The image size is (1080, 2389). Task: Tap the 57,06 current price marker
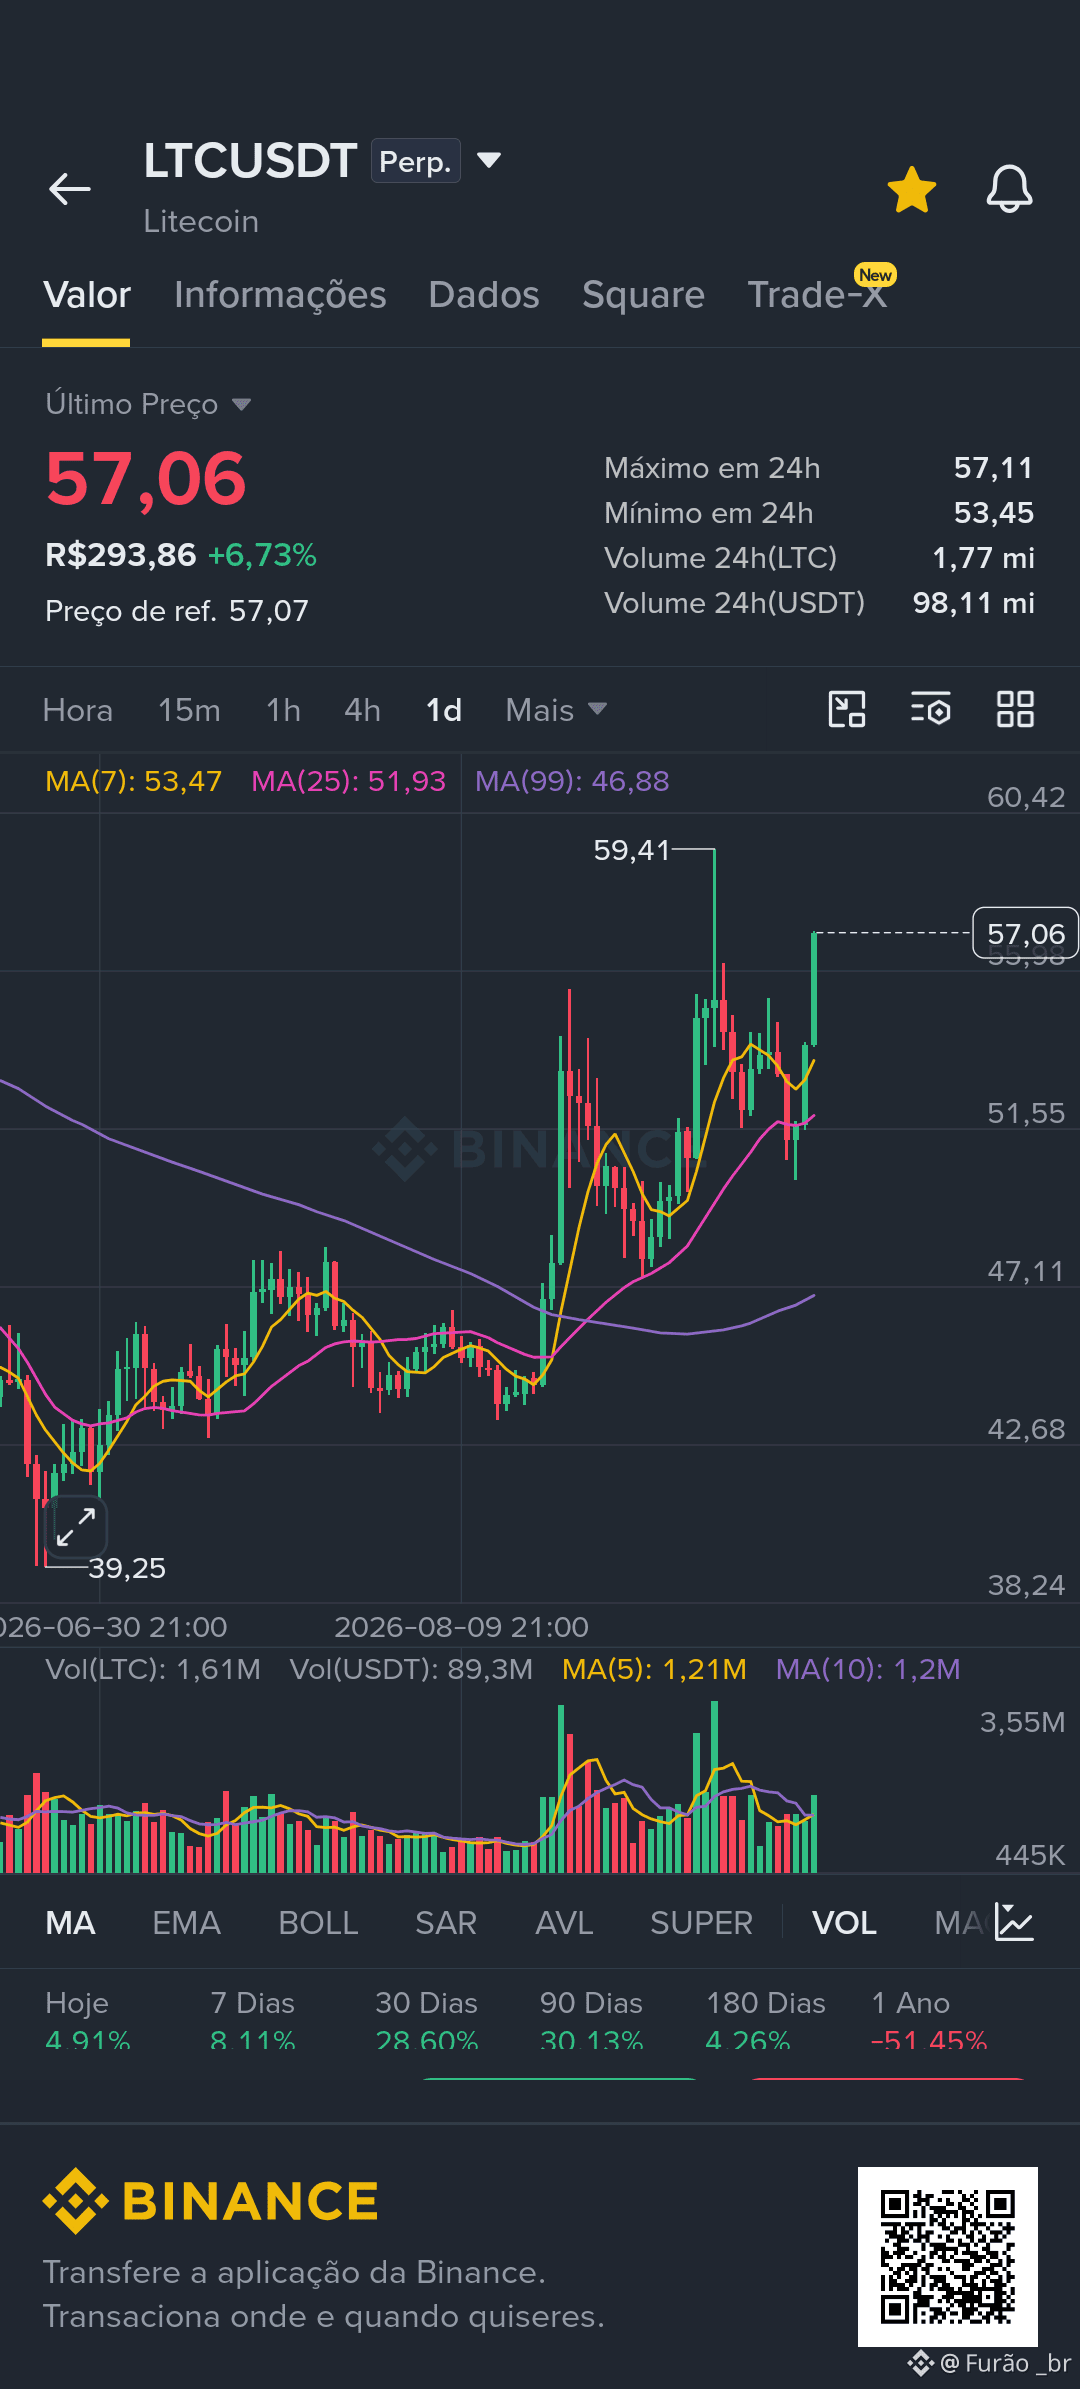pyautogui.click(x=1026, y=933)
